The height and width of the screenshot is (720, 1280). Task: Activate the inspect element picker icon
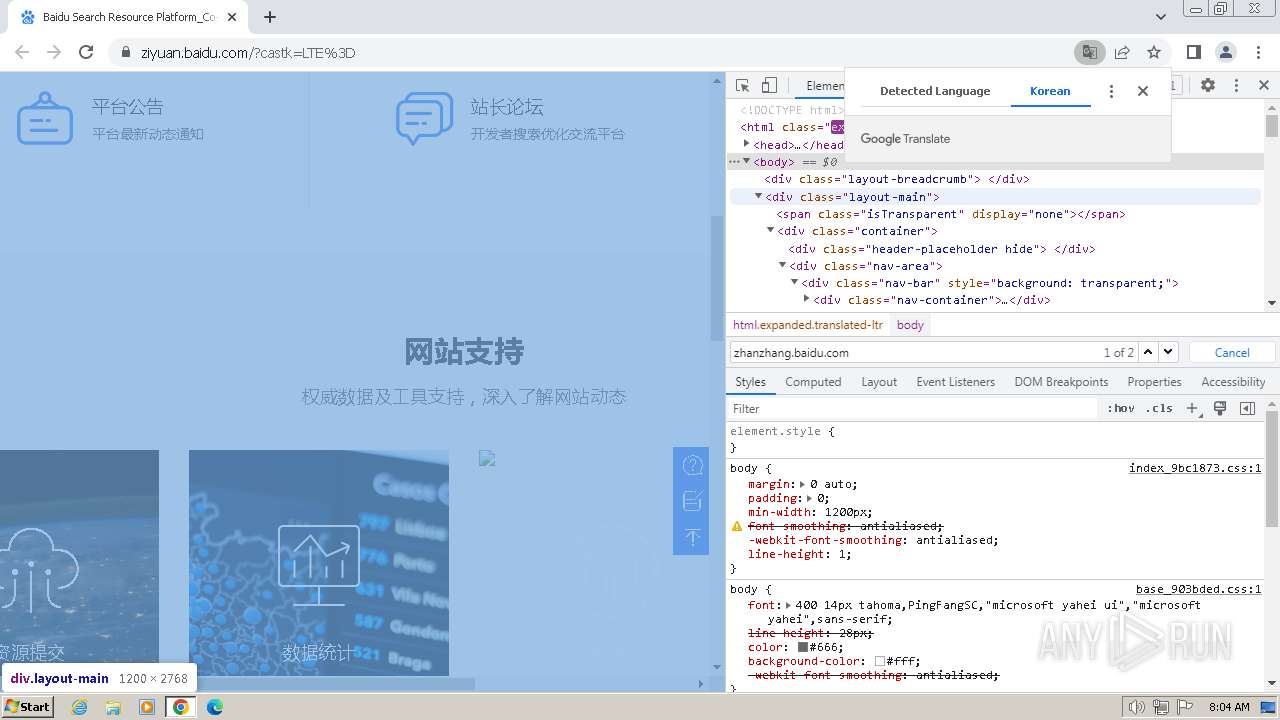(742, 86)
